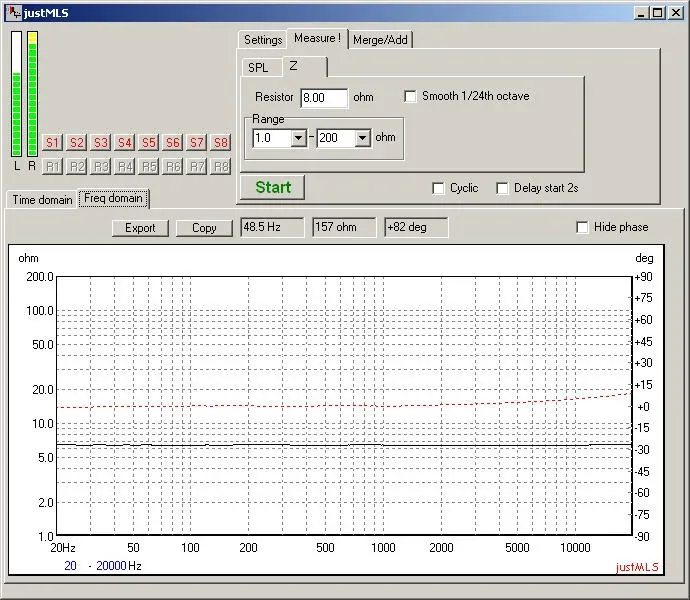690x600 pixels.
Task: Click the justMLS title bar icon
Action: pyautogui.click(x=15, y=12)
